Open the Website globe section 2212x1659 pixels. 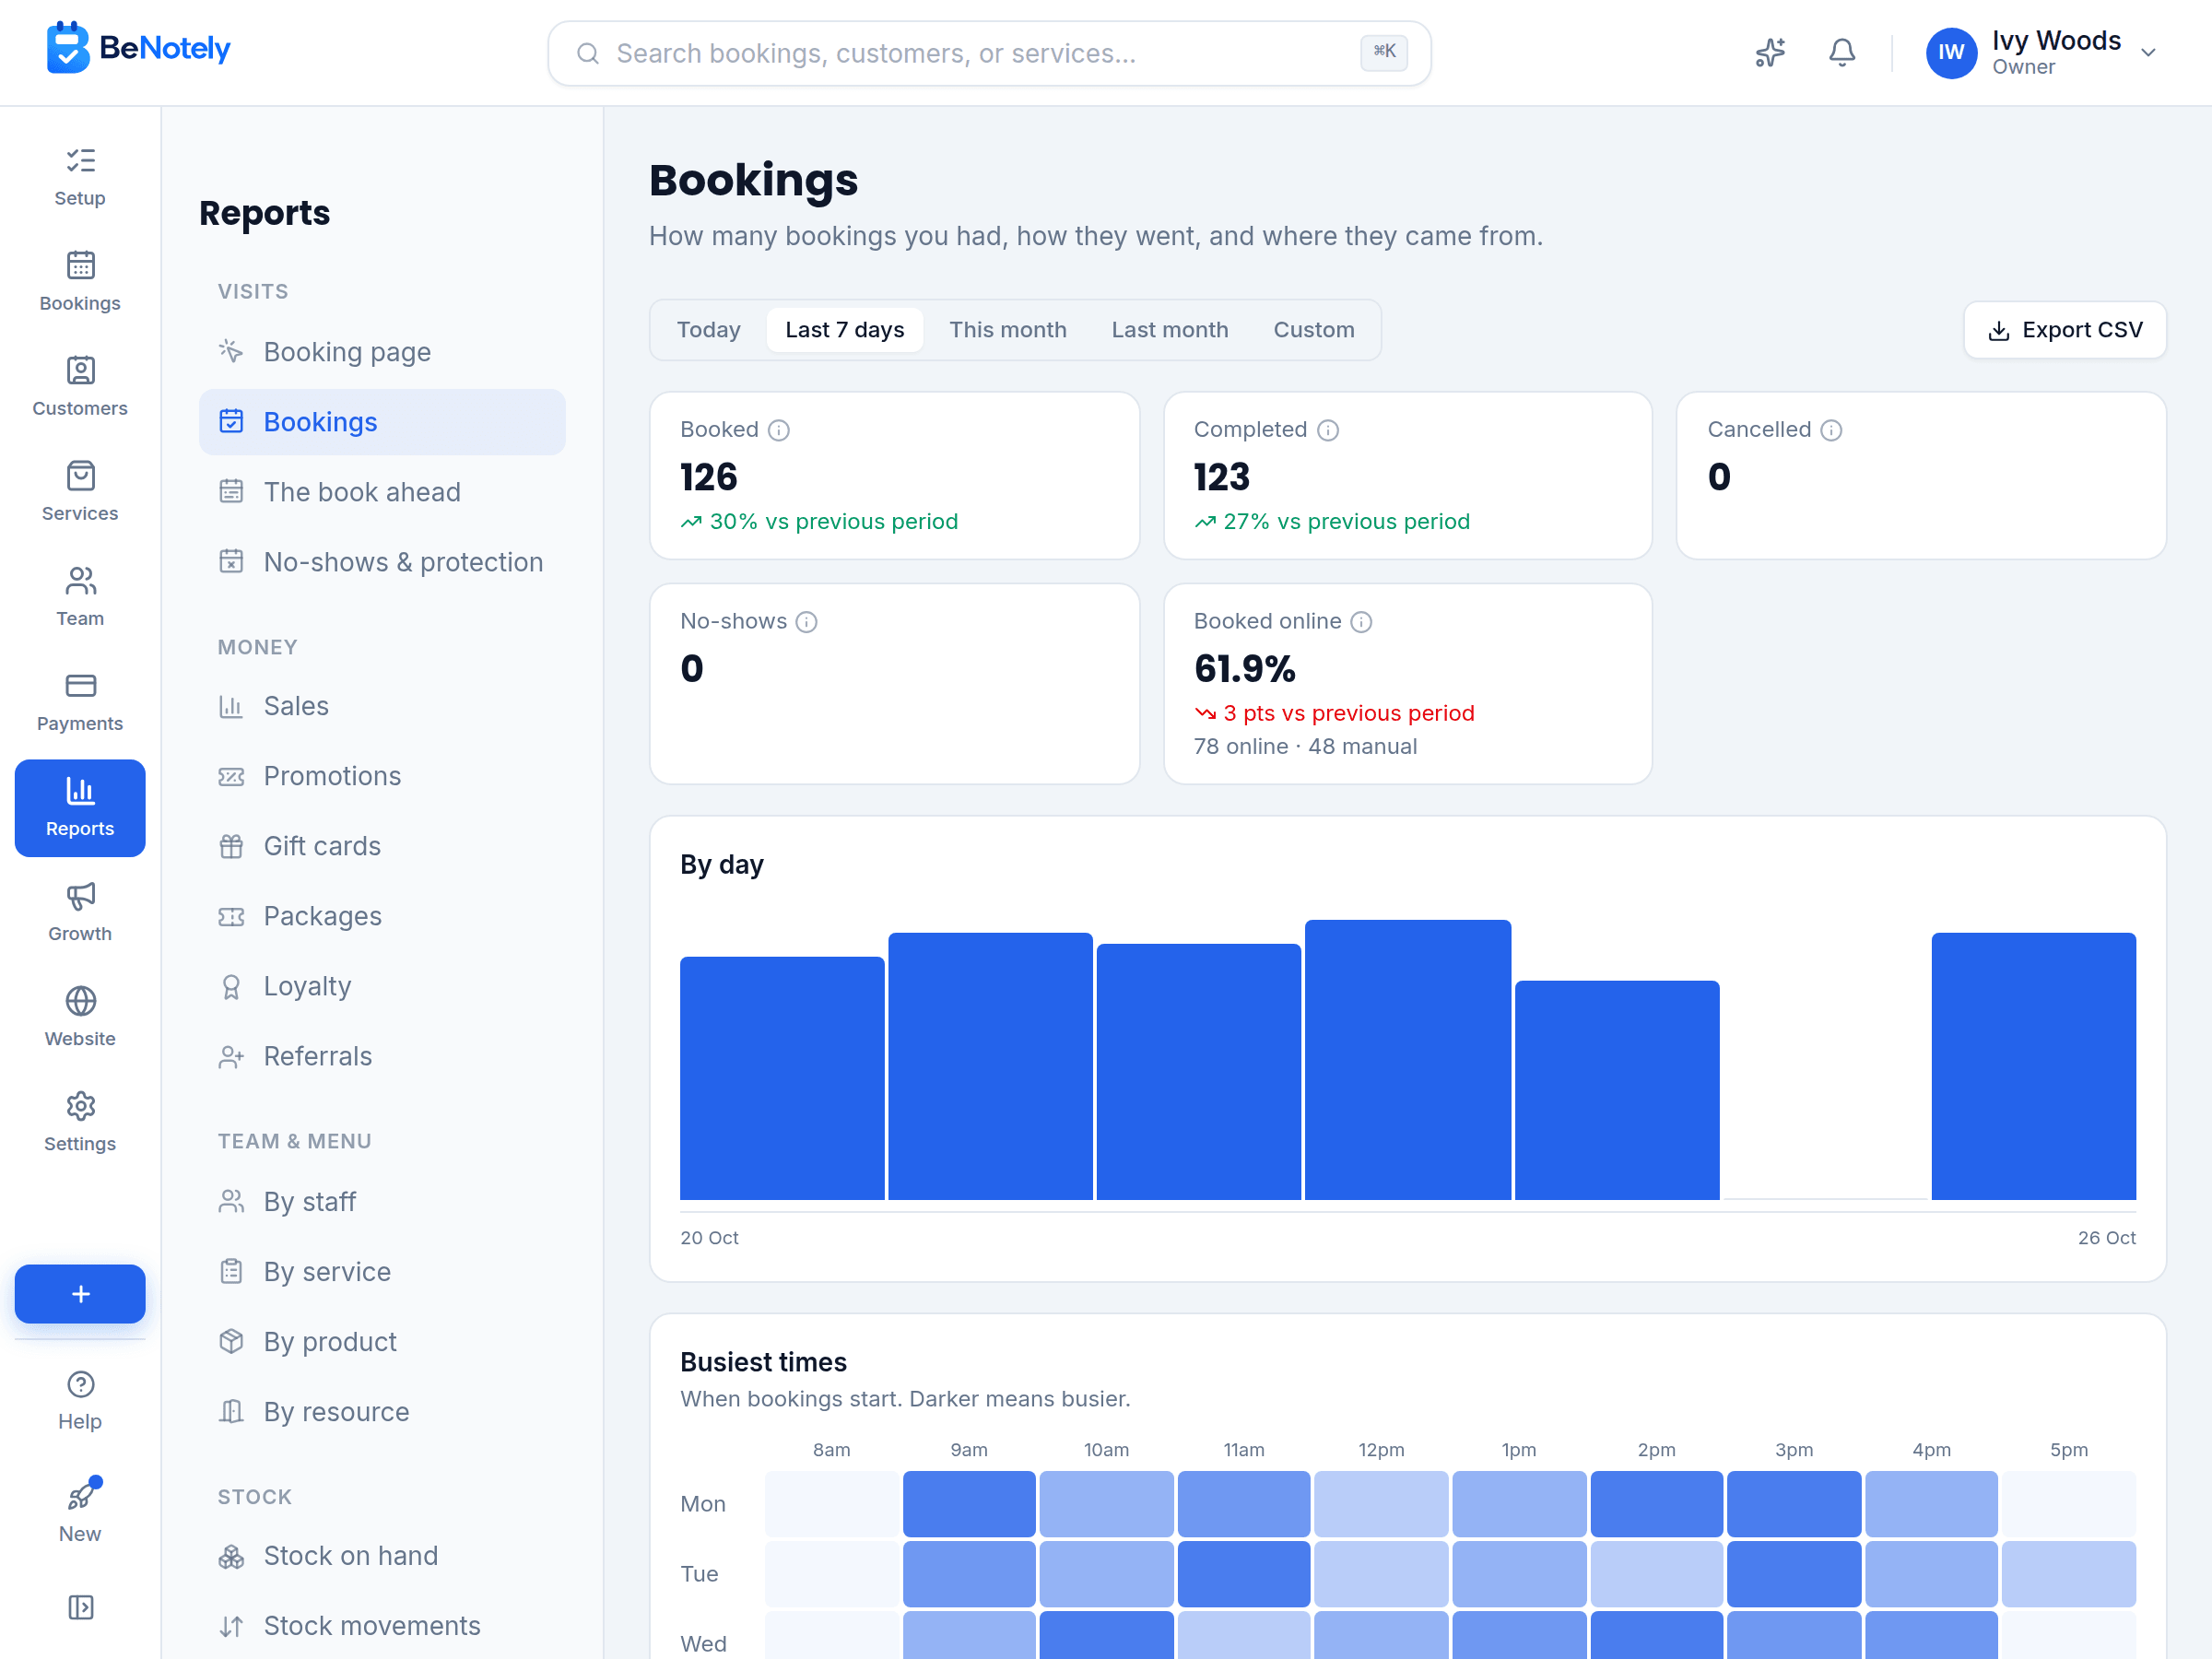click(80, 1017)
